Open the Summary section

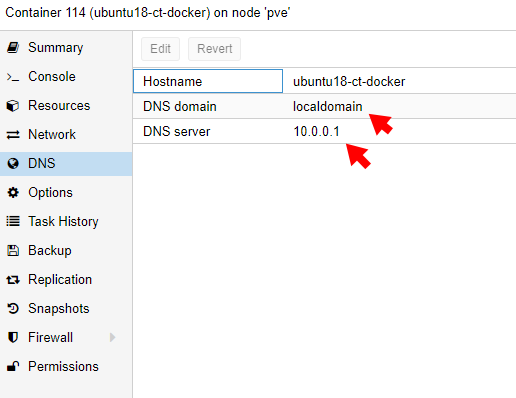(66, 48)
